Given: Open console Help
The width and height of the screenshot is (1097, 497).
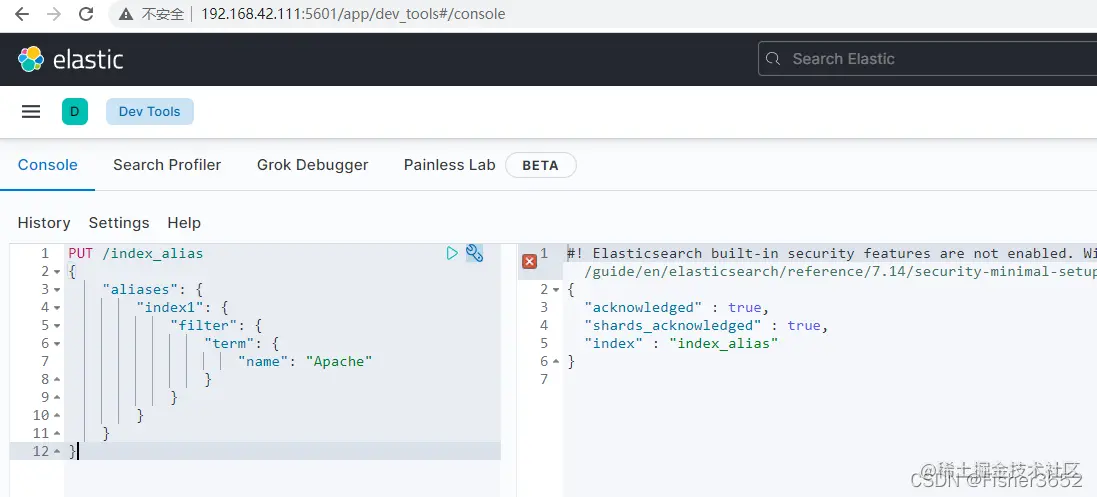Looking at the screenshot, I should tap(184, 223).
